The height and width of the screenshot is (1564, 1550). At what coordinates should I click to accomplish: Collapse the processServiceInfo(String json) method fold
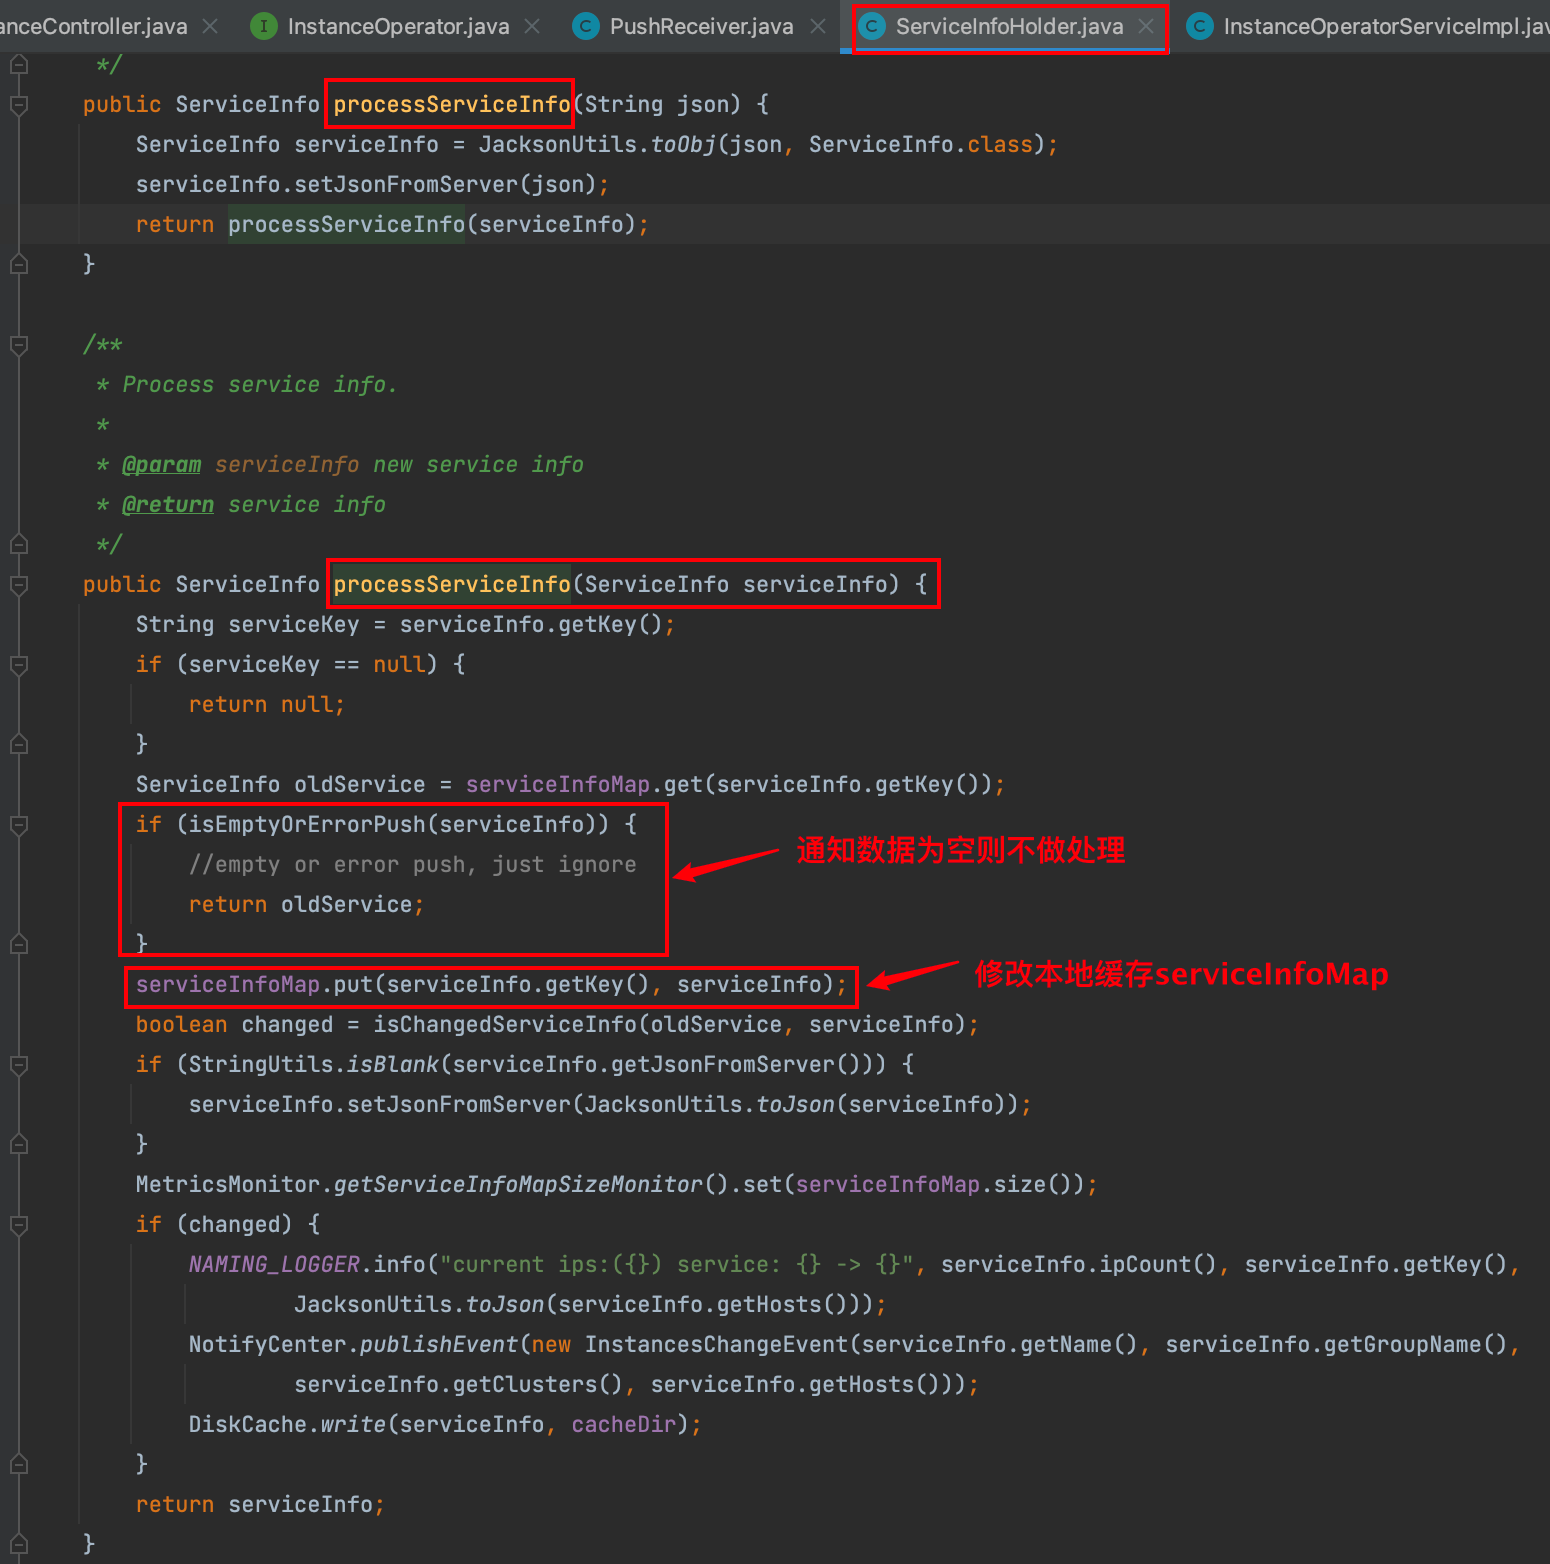point(18,104)
